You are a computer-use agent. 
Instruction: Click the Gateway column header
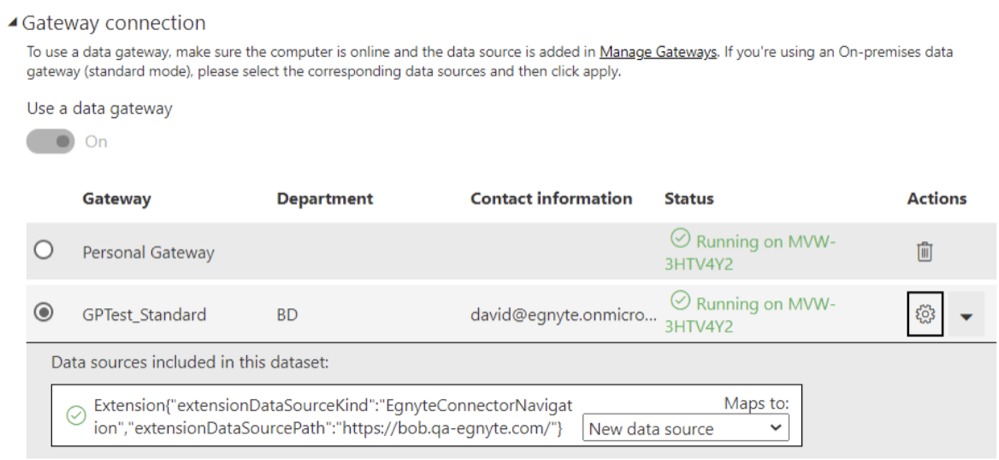(117, 199)
